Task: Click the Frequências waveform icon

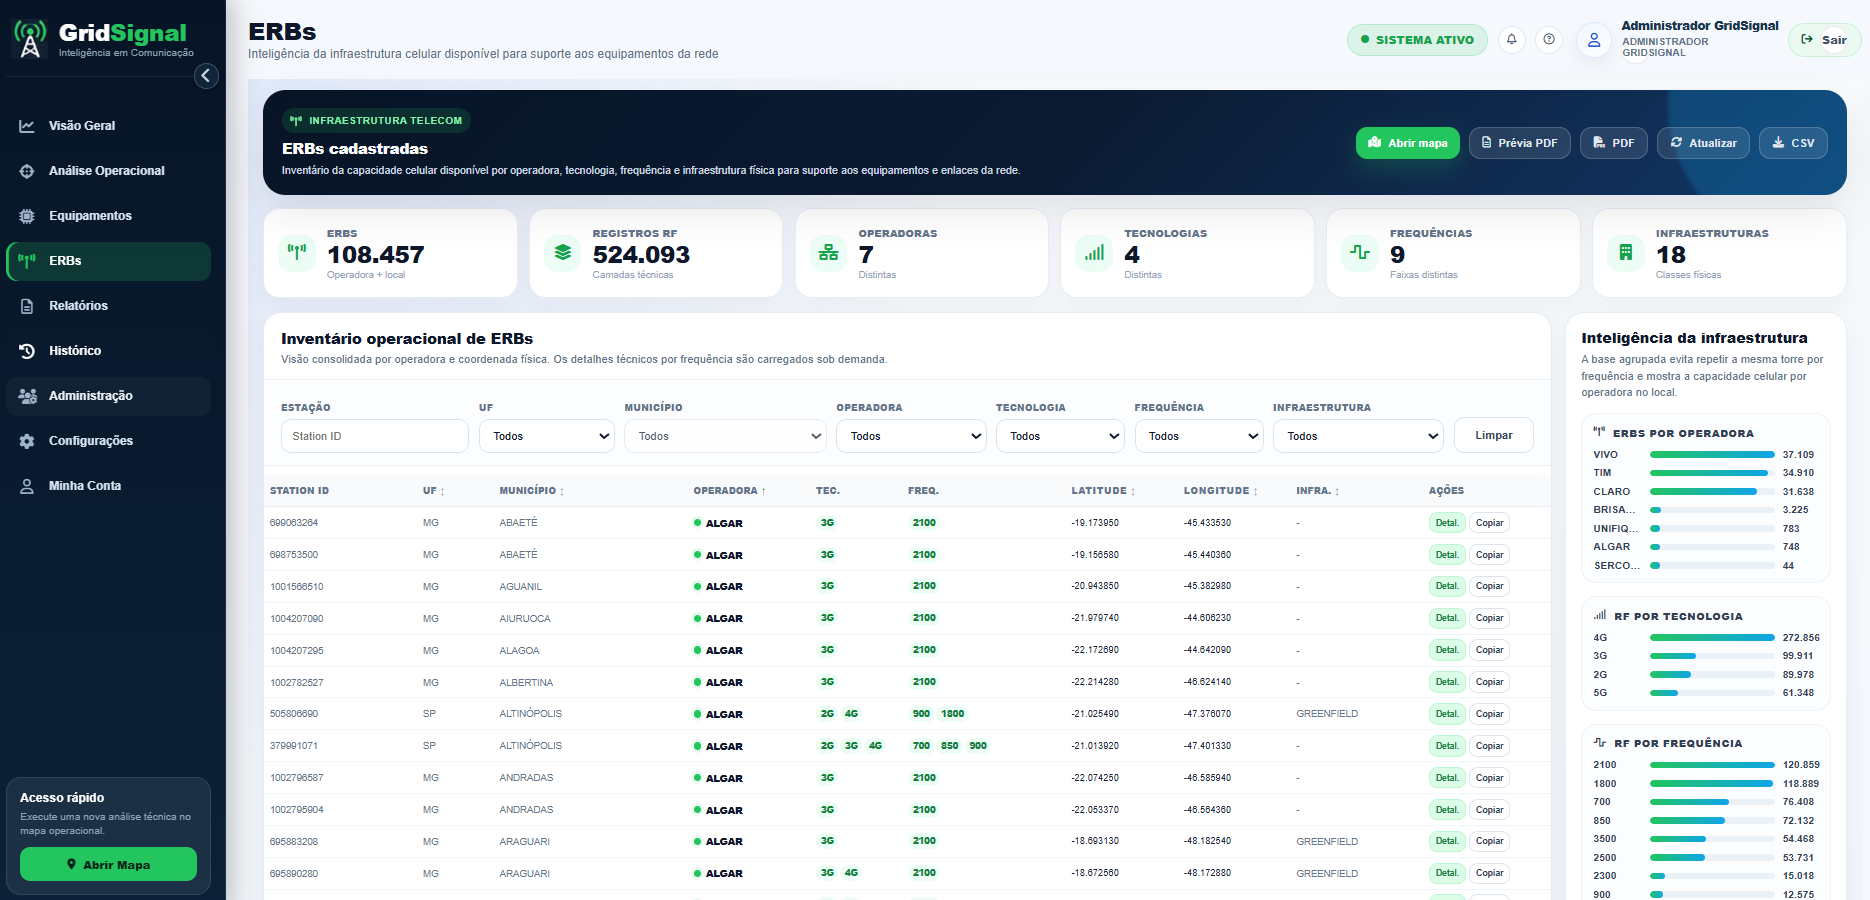Action: pos(1360,252)
